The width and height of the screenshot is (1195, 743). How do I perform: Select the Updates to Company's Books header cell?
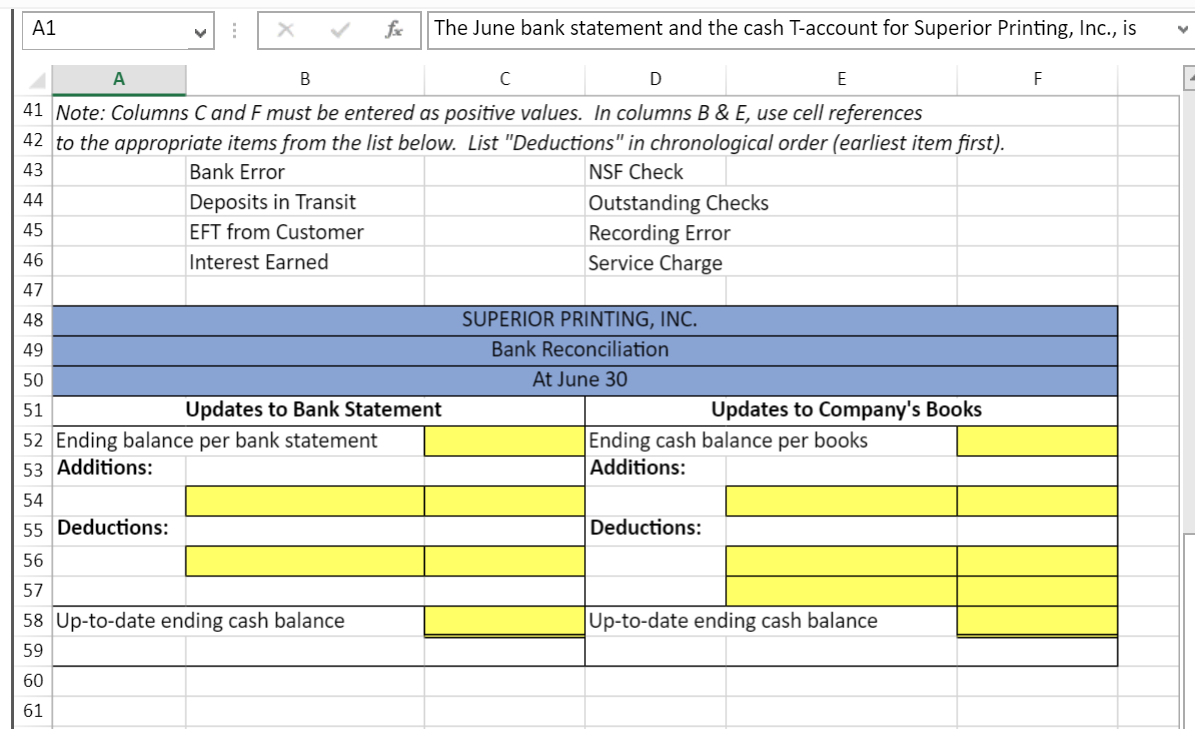point(850,409)
